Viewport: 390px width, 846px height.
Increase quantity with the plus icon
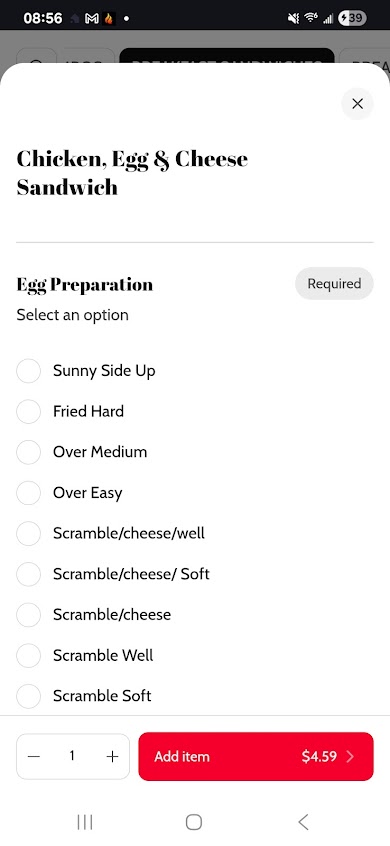pyautogui.click(x=112, y=756)
